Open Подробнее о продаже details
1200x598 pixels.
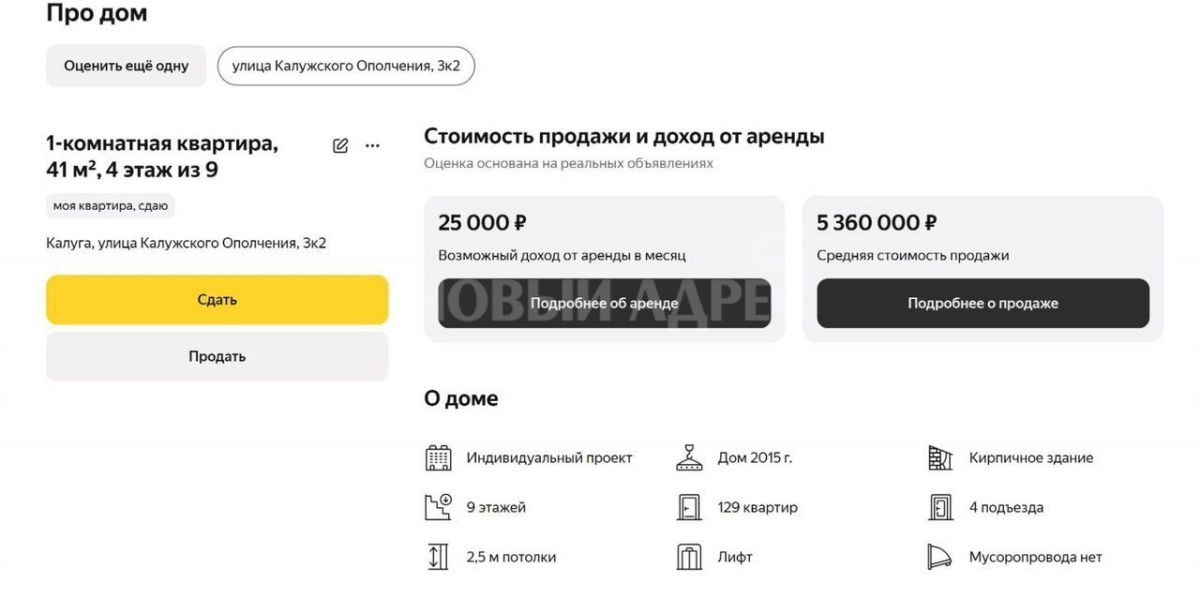pos(982,303)
